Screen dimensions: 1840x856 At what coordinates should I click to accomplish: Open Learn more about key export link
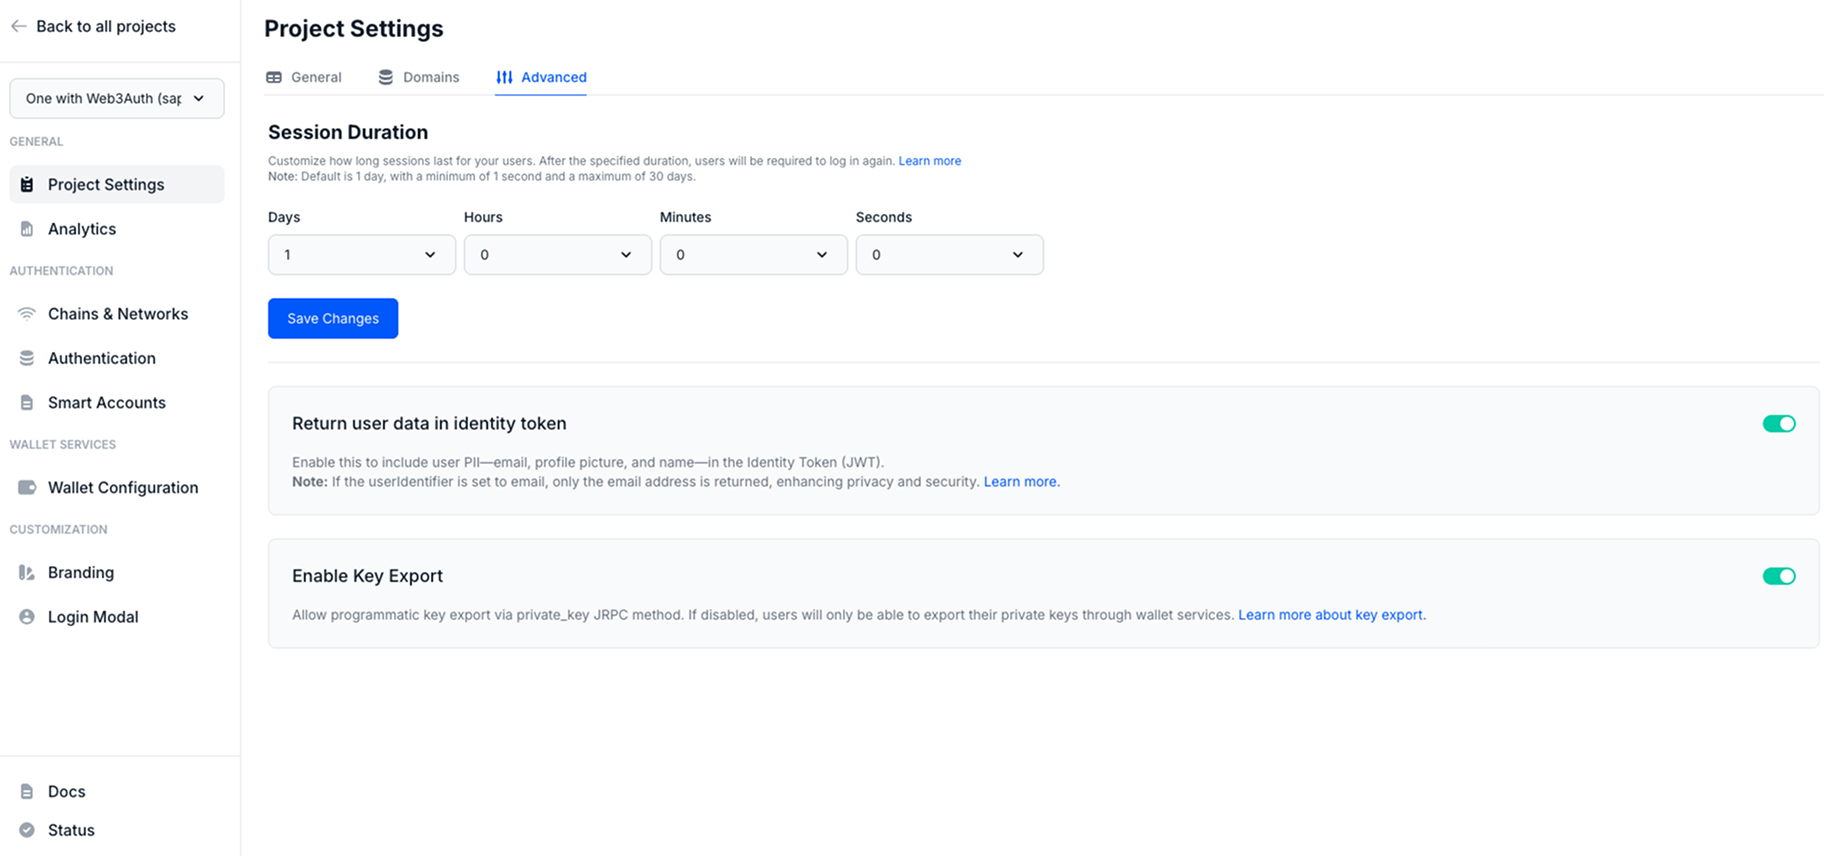[1330, 615]
